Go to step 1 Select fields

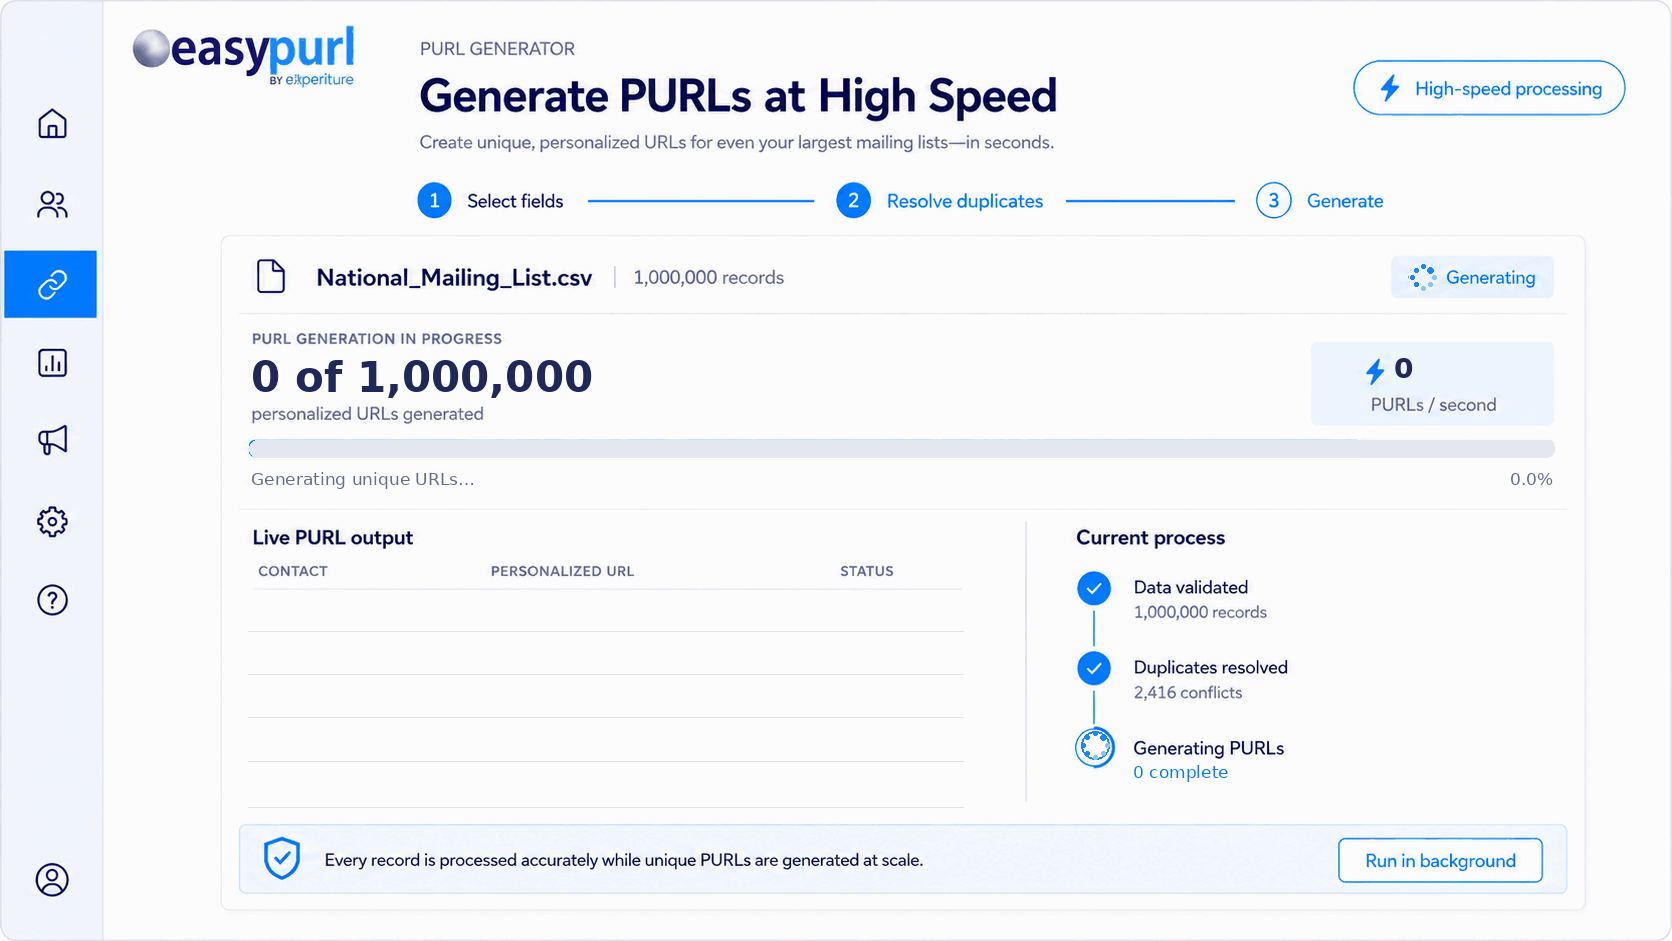click(490, 201)
